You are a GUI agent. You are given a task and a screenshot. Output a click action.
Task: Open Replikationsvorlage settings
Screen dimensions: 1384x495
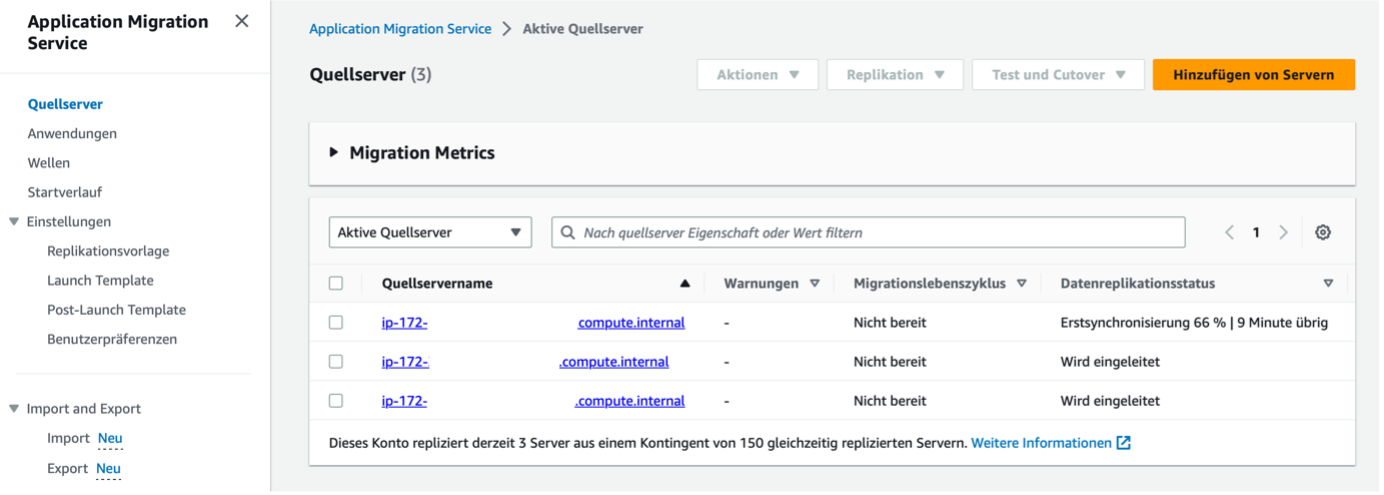(x=108, y=251)
